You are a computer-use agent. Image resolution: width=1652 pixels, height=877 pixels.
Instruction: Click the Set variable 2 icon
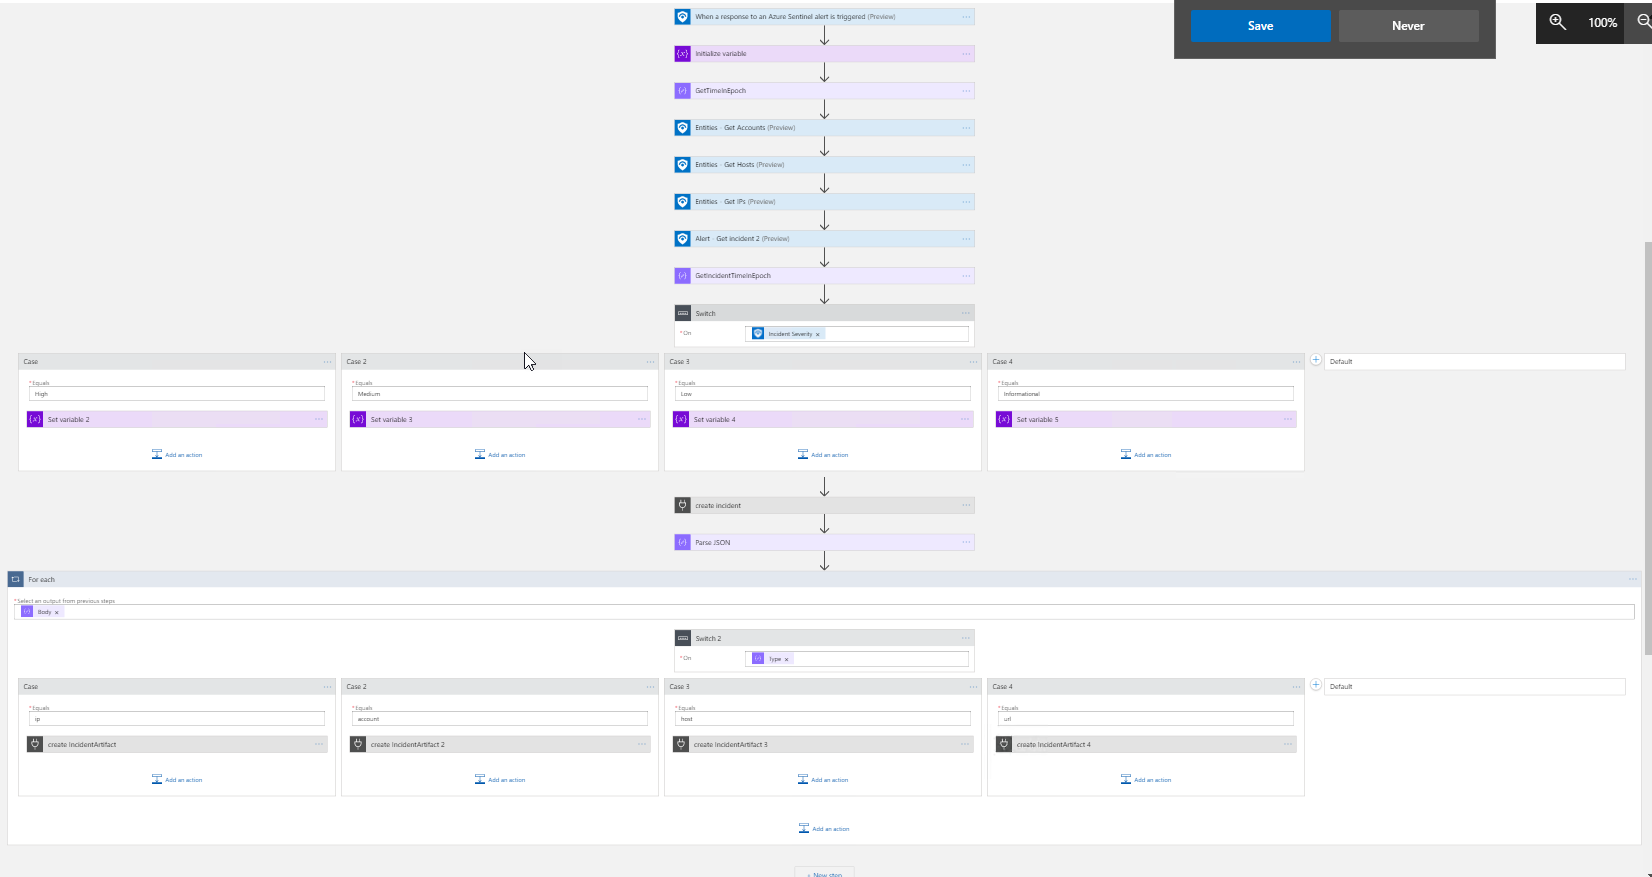coord(35,419)
